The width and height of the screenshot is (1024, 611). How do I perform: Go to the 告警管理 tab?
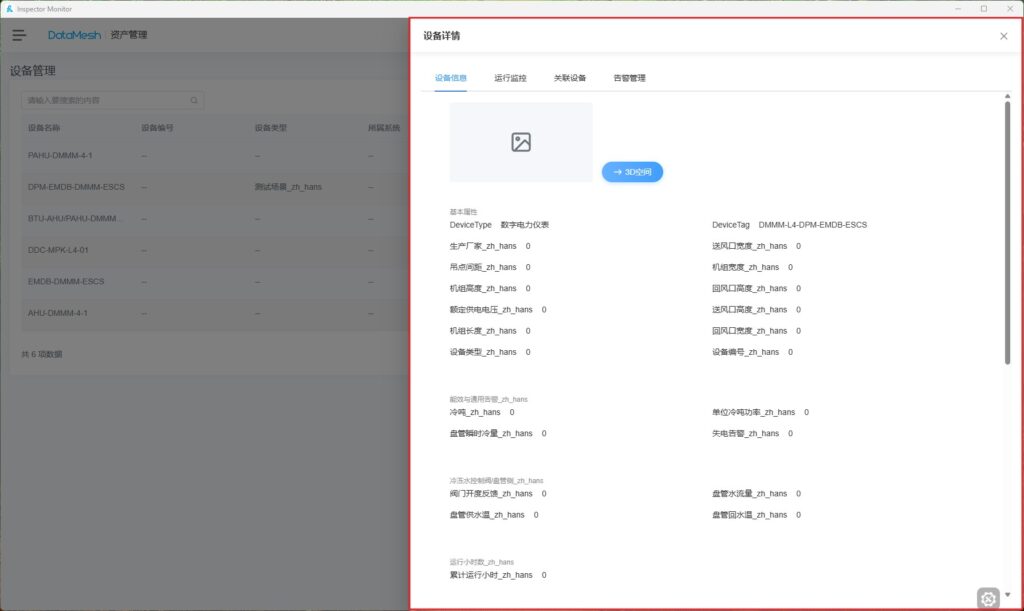pos(629,77)
